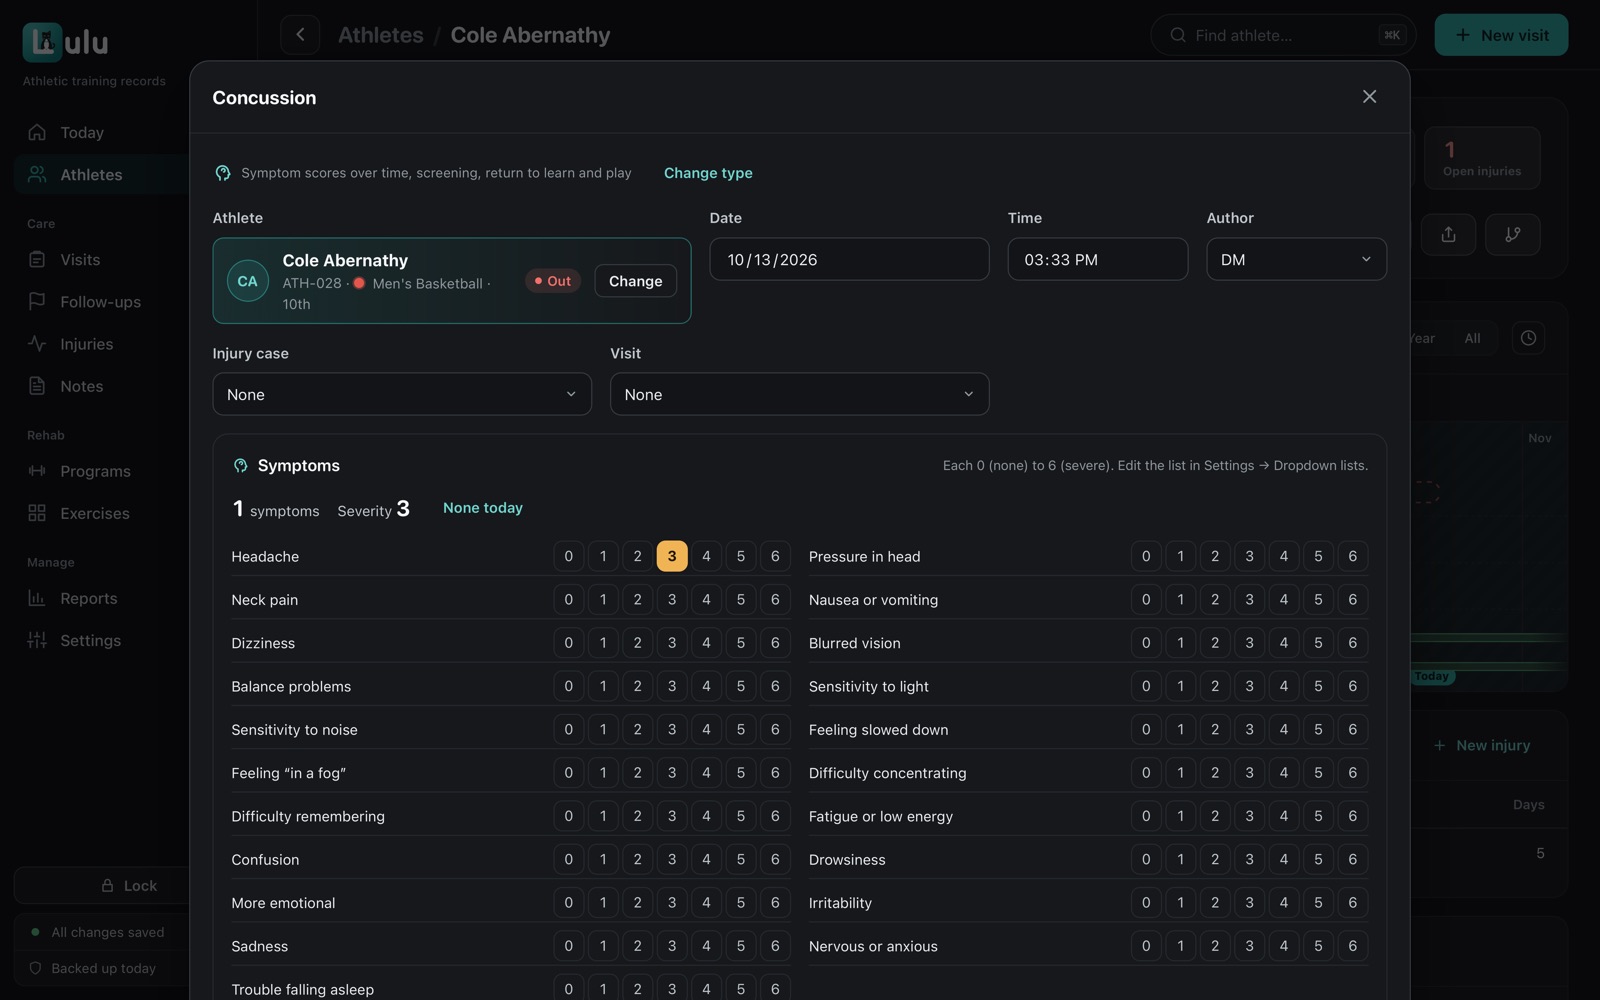1600x1000 pixels.
Task: Click the Change athlete button
Action: coord(635,281)
